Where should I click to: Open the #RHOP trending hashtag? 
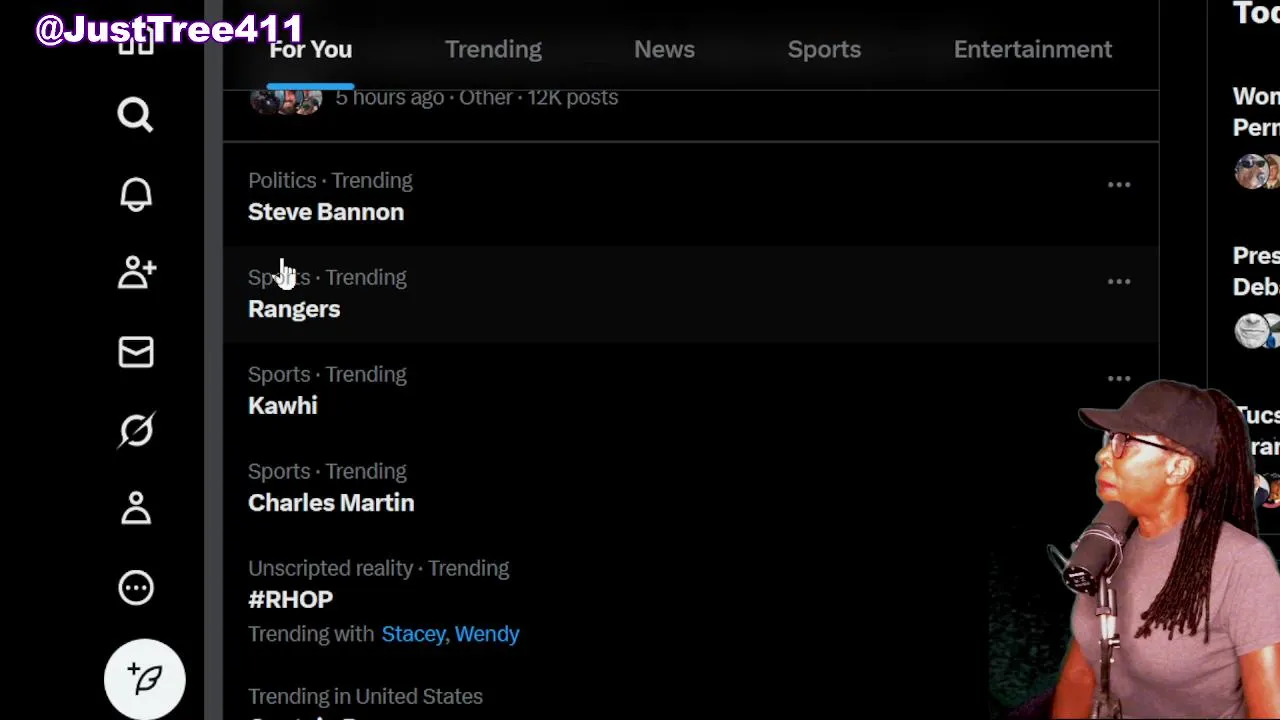point(290,600)
